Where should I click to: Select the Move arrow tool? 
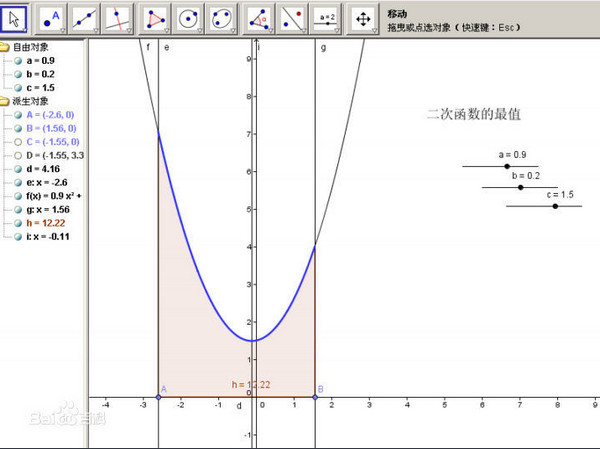point(14,18)
